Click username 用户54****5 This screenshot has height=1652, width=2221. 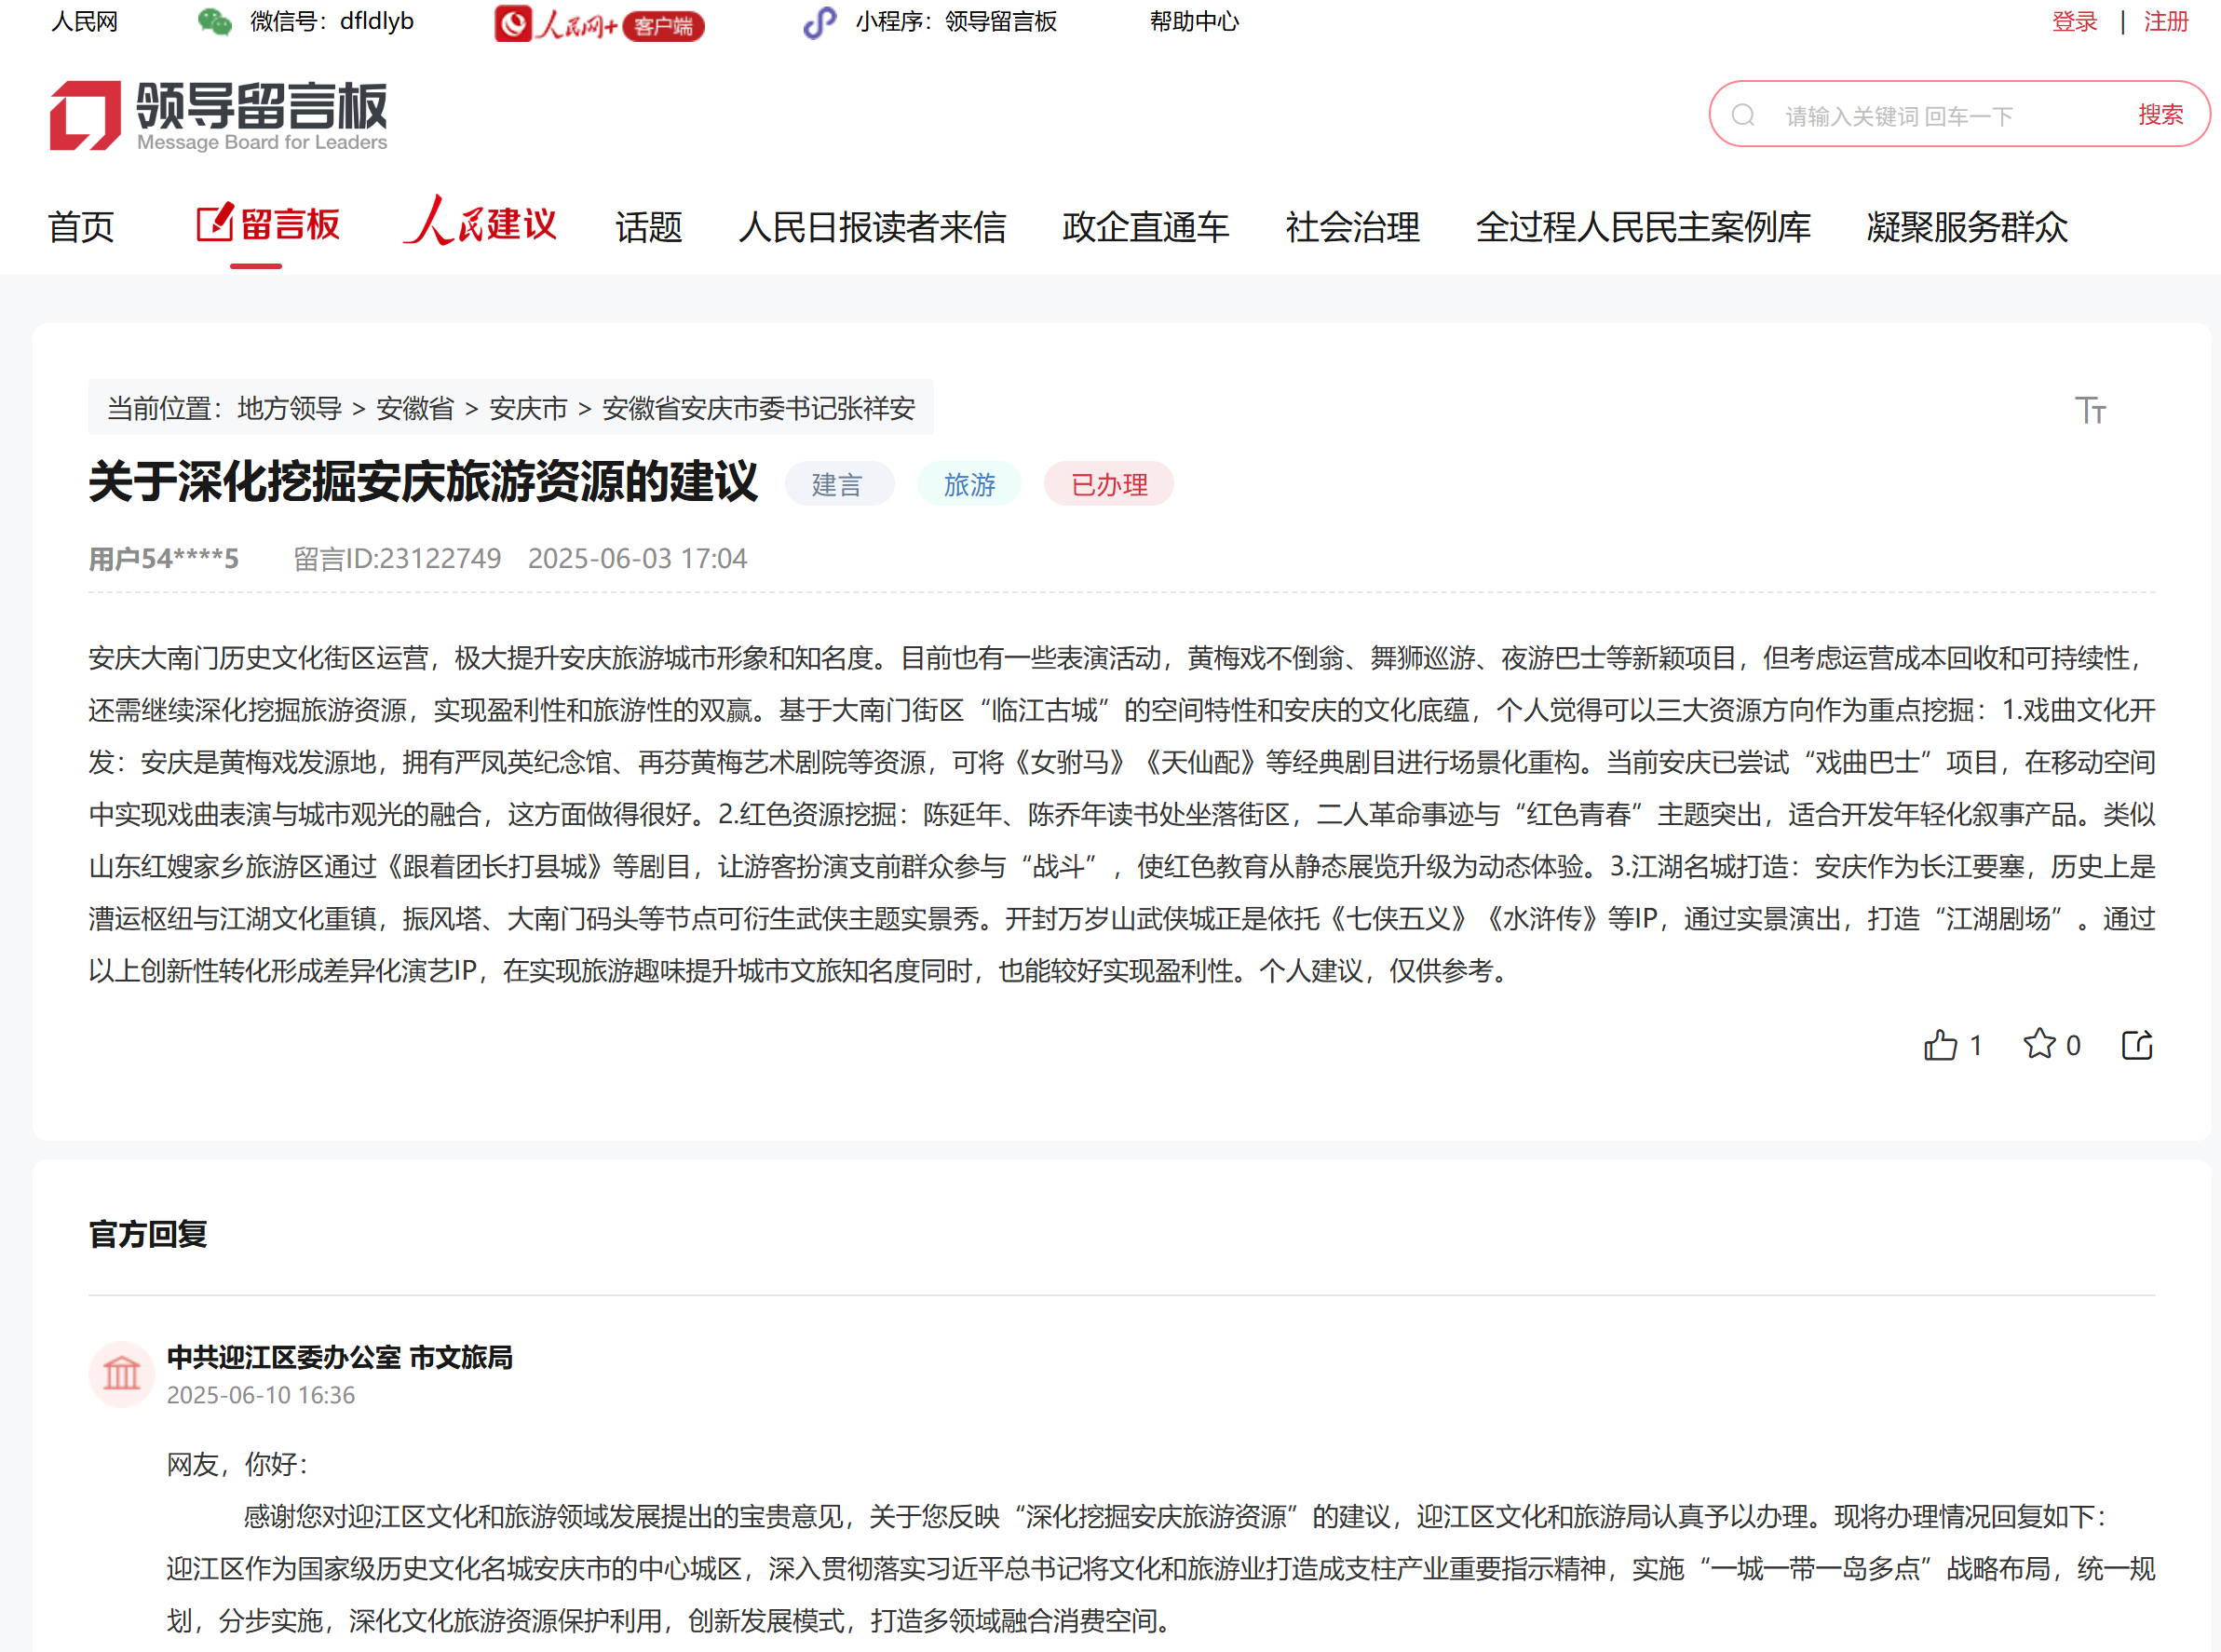[x=164, y=558]
